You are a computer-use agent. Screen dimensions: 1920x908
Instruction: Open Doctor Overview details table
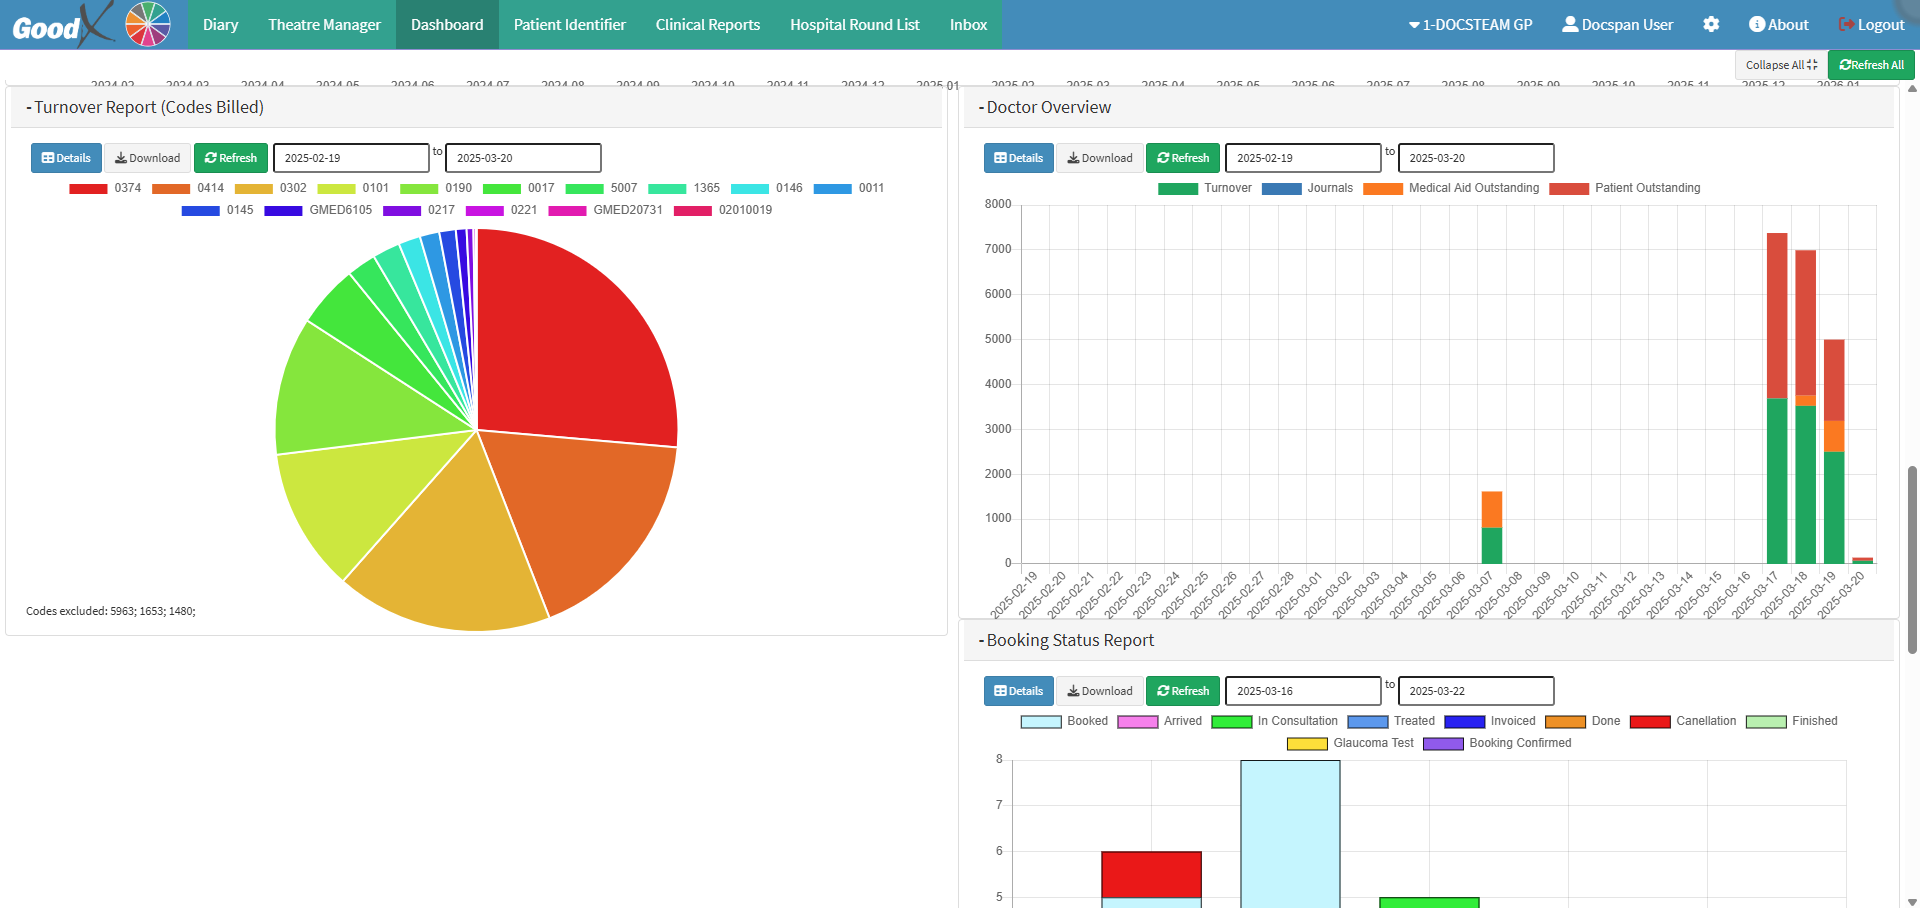[x=1018, y=158]
